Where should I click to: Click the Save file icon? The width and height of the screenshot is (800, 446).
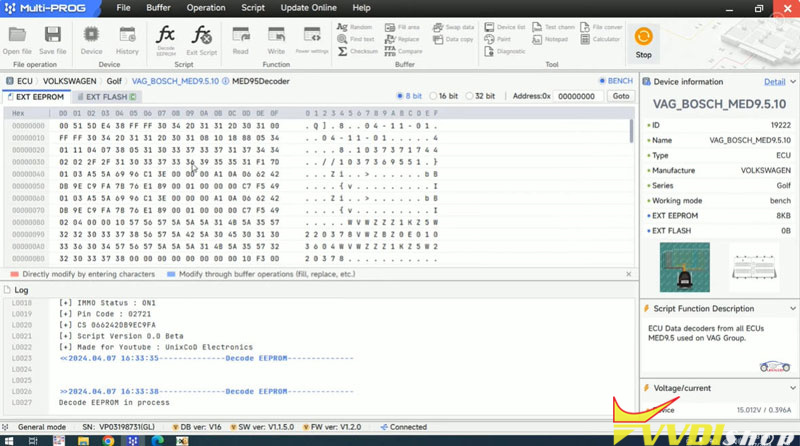(53, 38)
